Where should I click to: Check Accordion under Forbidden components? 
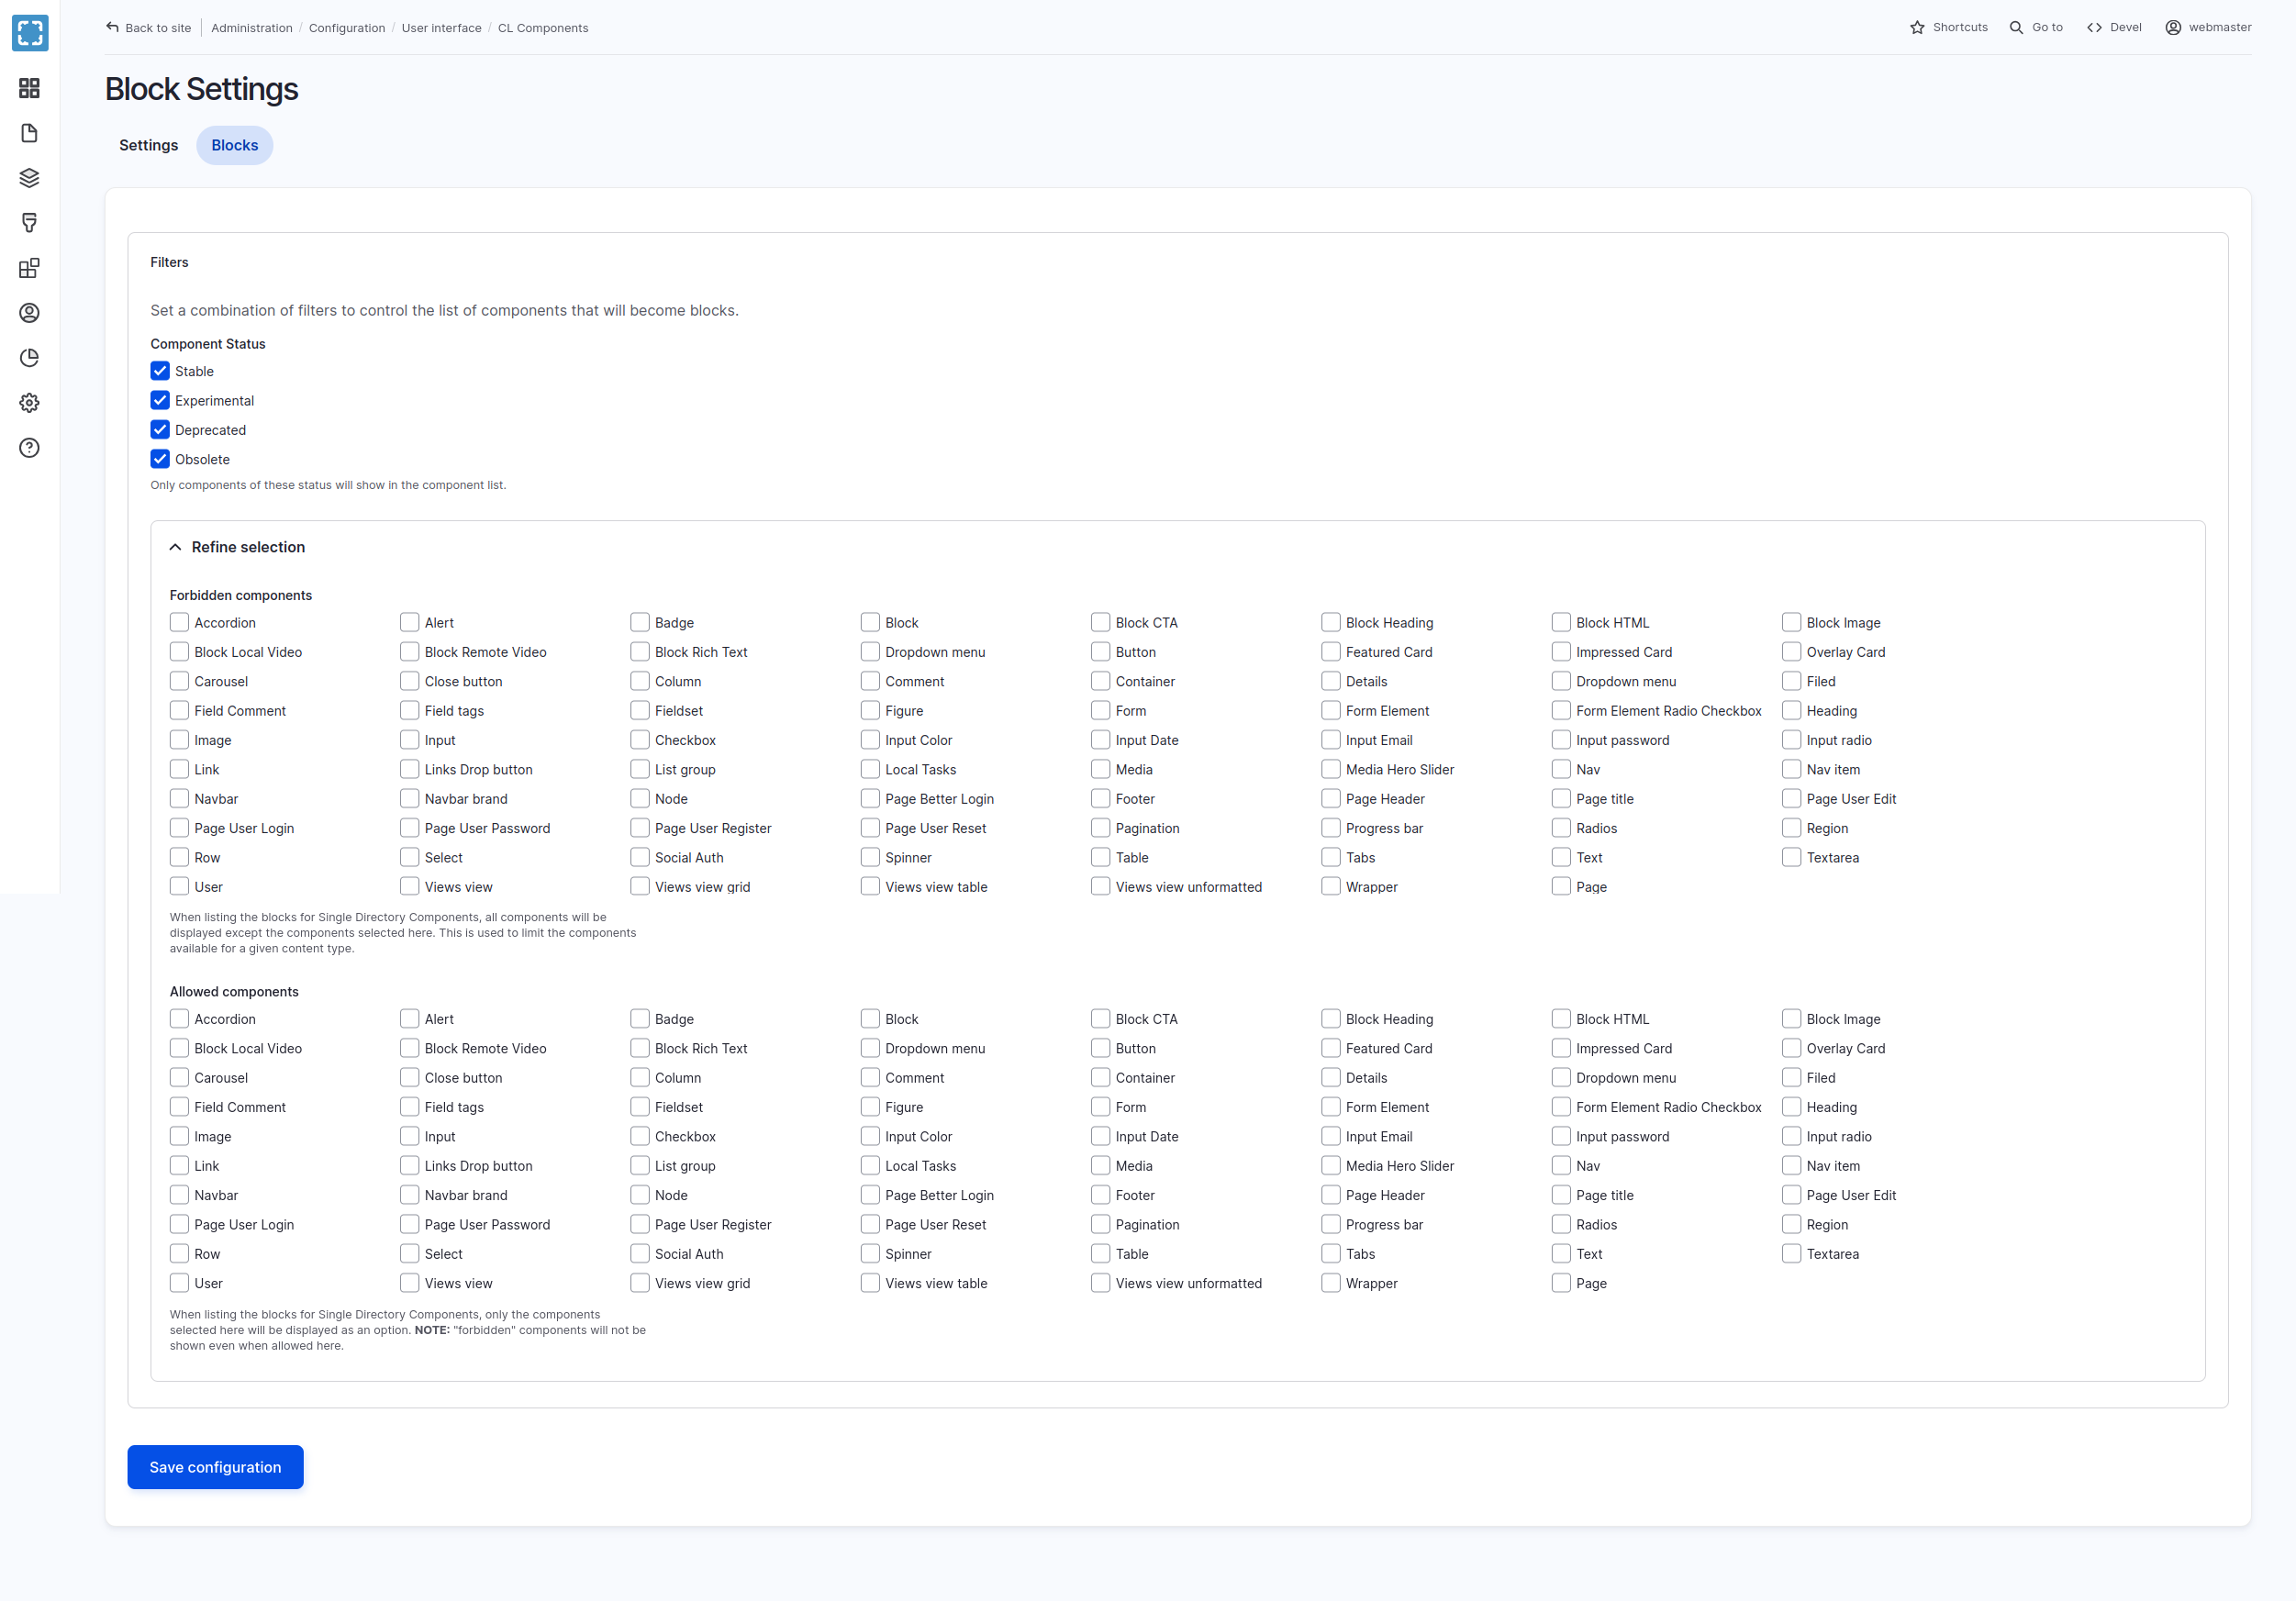coord(179,622)
